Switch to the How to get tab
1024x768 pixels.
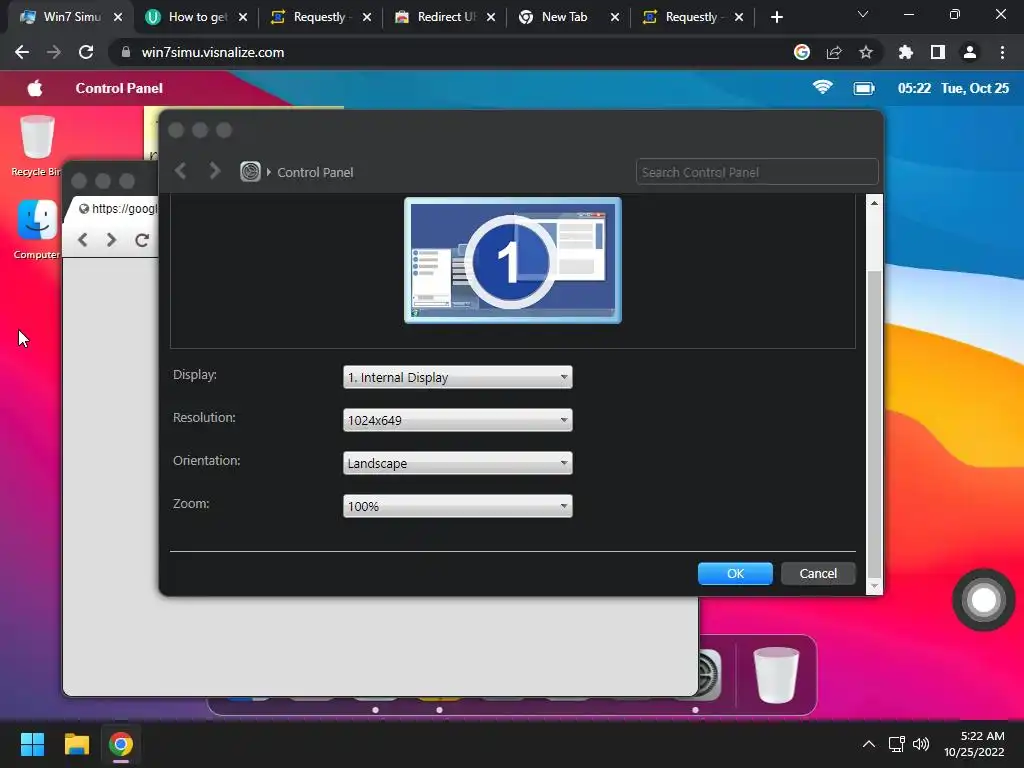[197, 18]
